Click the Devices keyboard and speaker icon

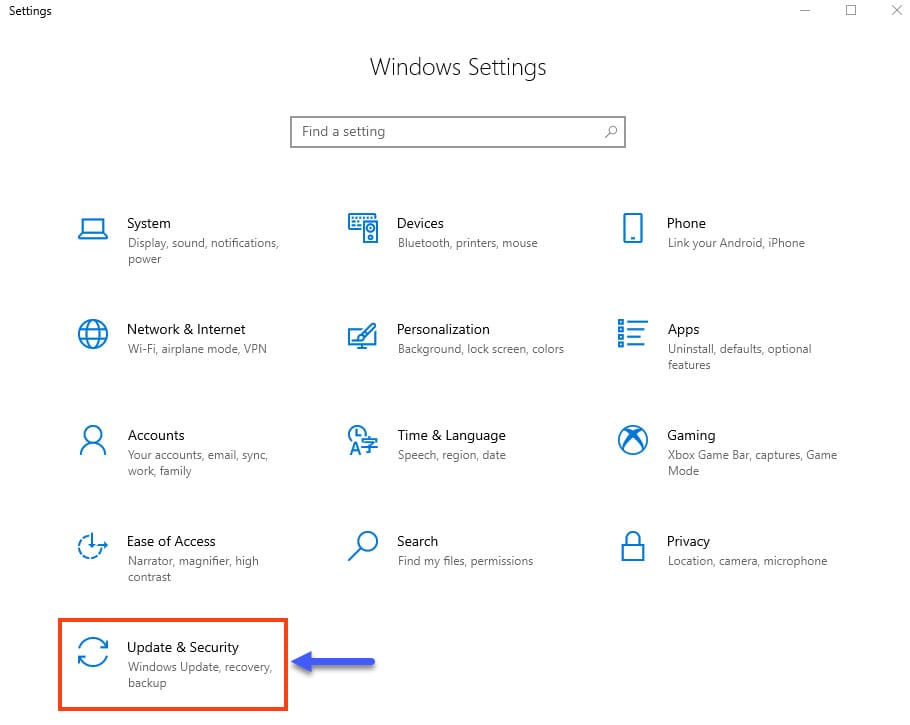[363, 228]
